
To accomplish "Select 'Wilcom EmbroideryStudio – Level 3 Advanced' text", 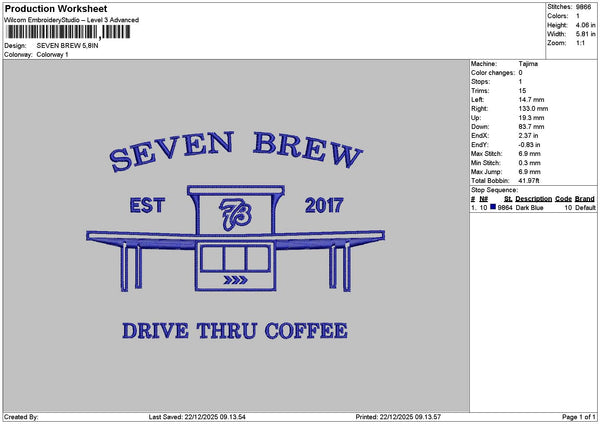I will coord(72,20).
